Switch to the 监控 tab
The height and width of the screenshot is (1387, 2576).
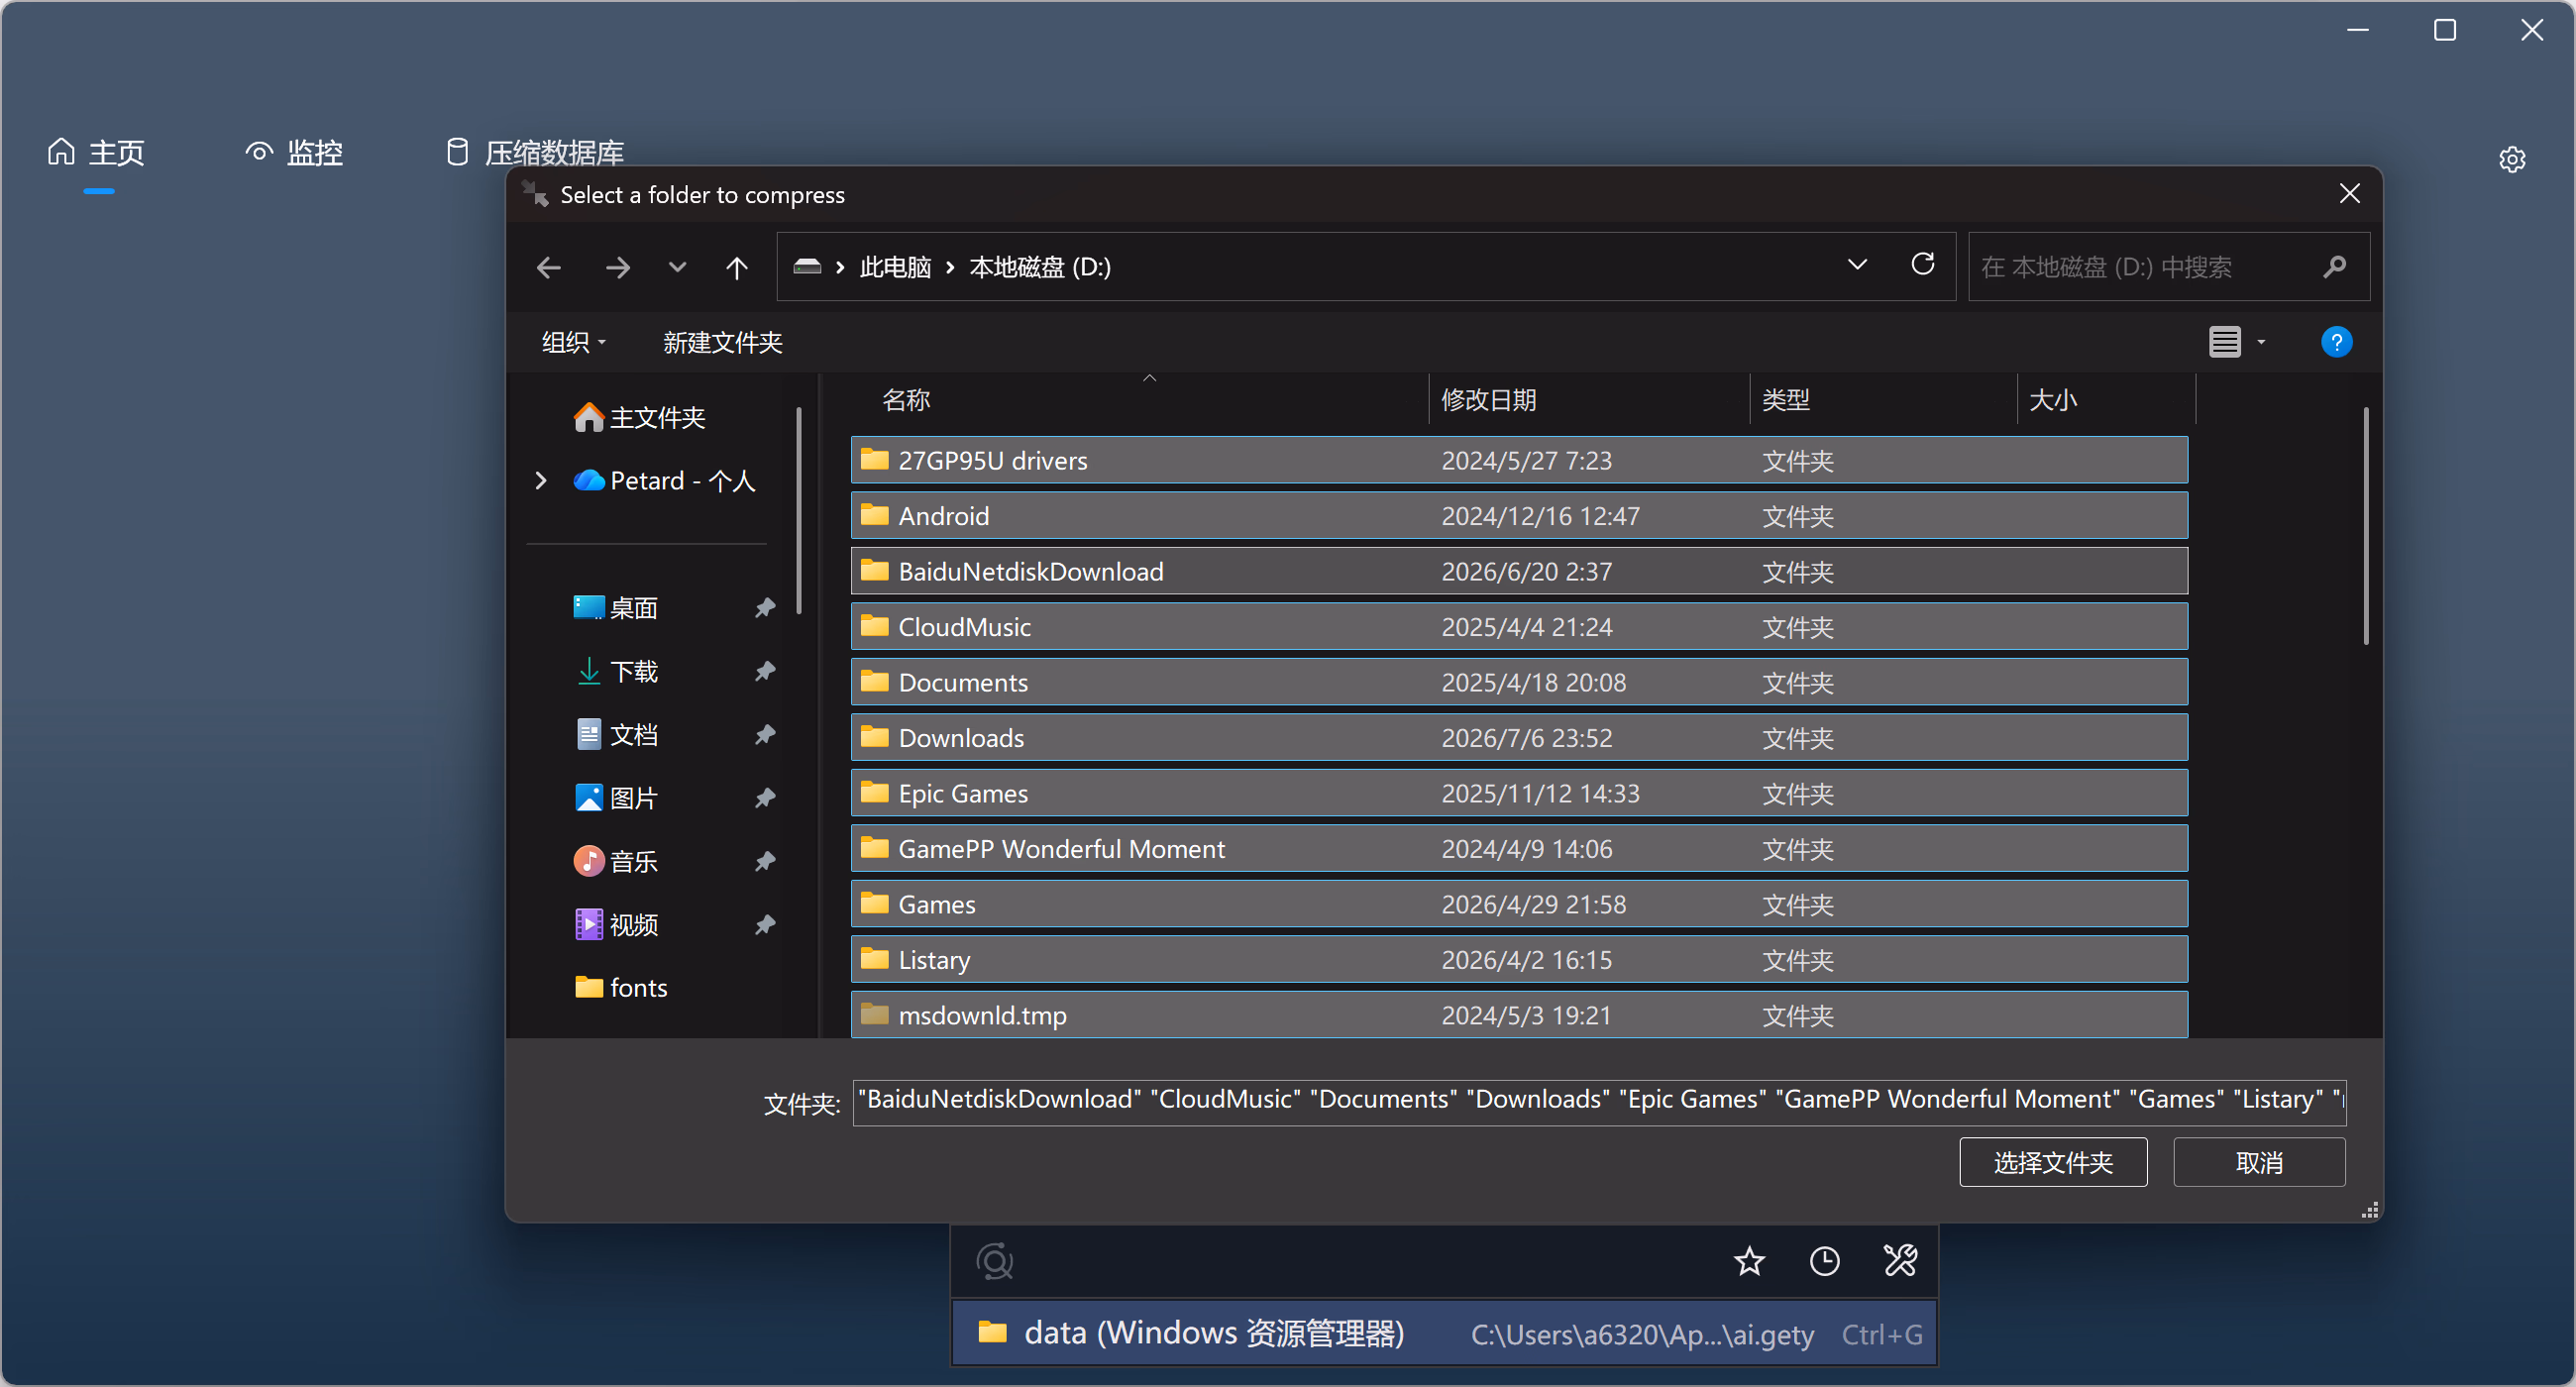coord(294,152)
